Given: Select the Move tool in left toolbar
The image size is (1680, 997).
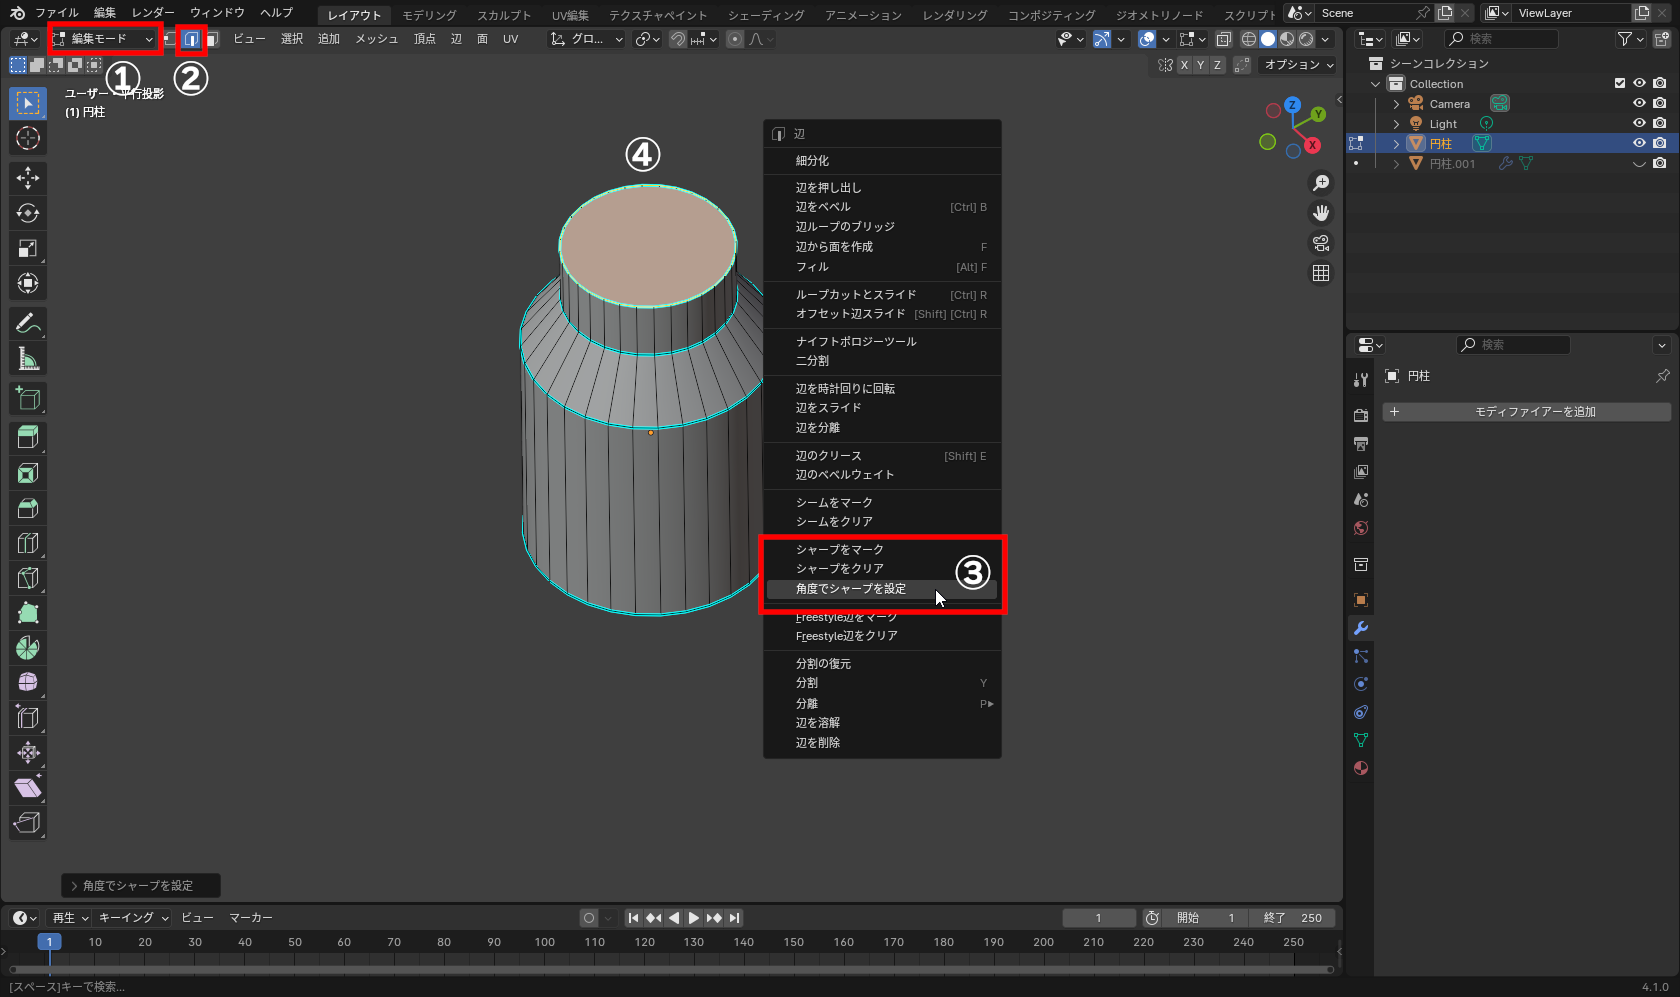Looking at the screenshot, I should click(x=28, y=178).
